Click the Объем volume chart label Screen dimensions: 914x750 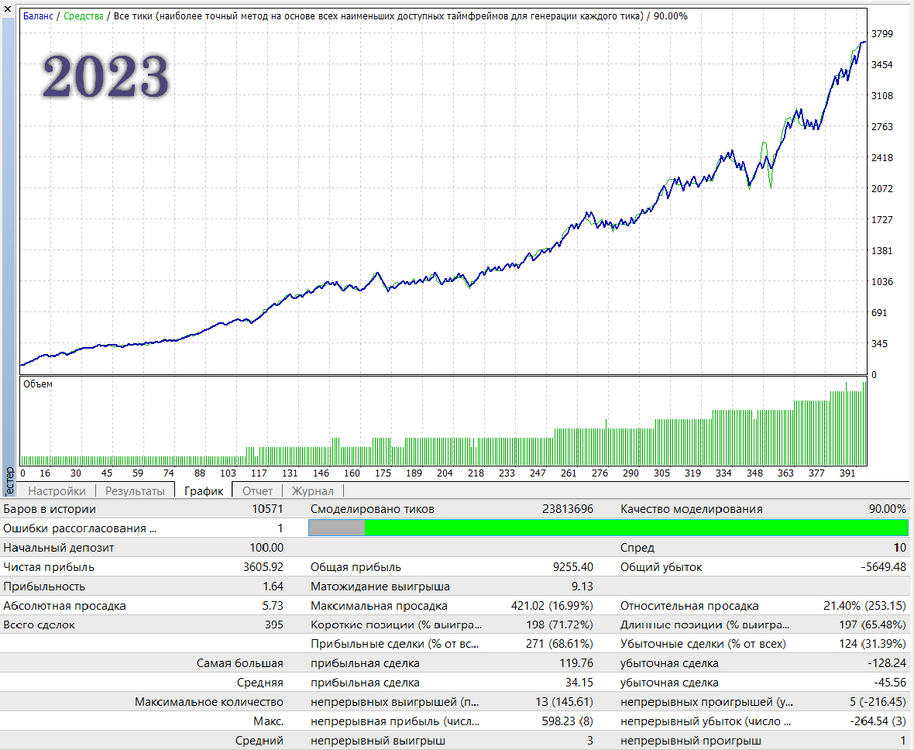point(38,384)
